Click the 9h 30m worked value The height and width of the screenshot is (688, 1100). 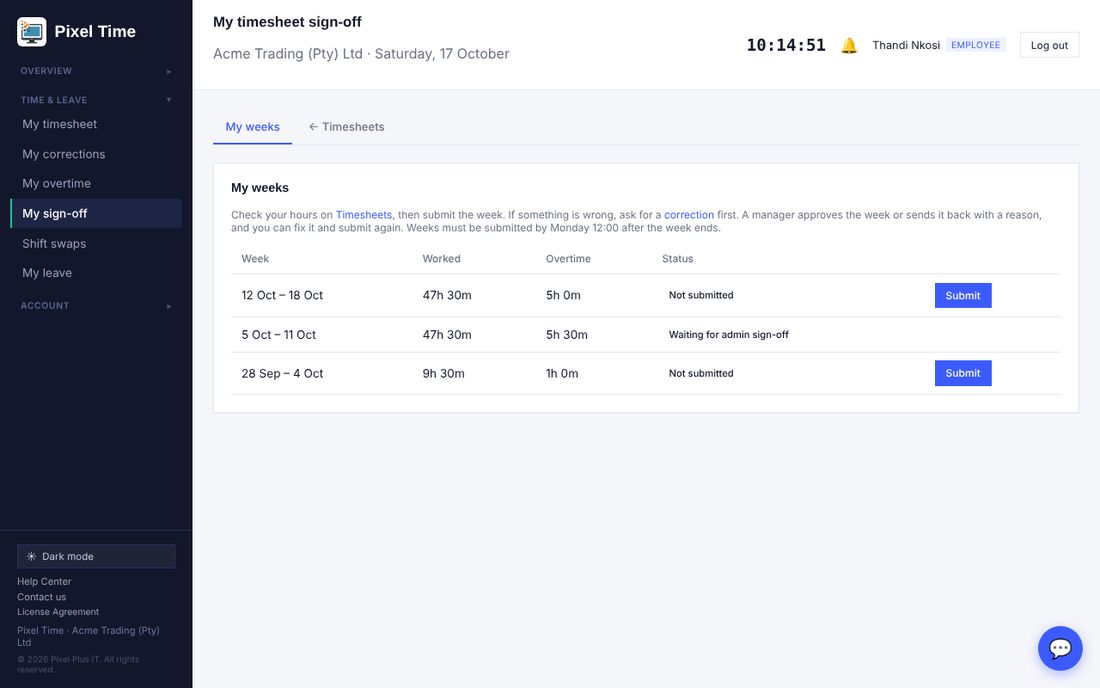pos(443,374)
